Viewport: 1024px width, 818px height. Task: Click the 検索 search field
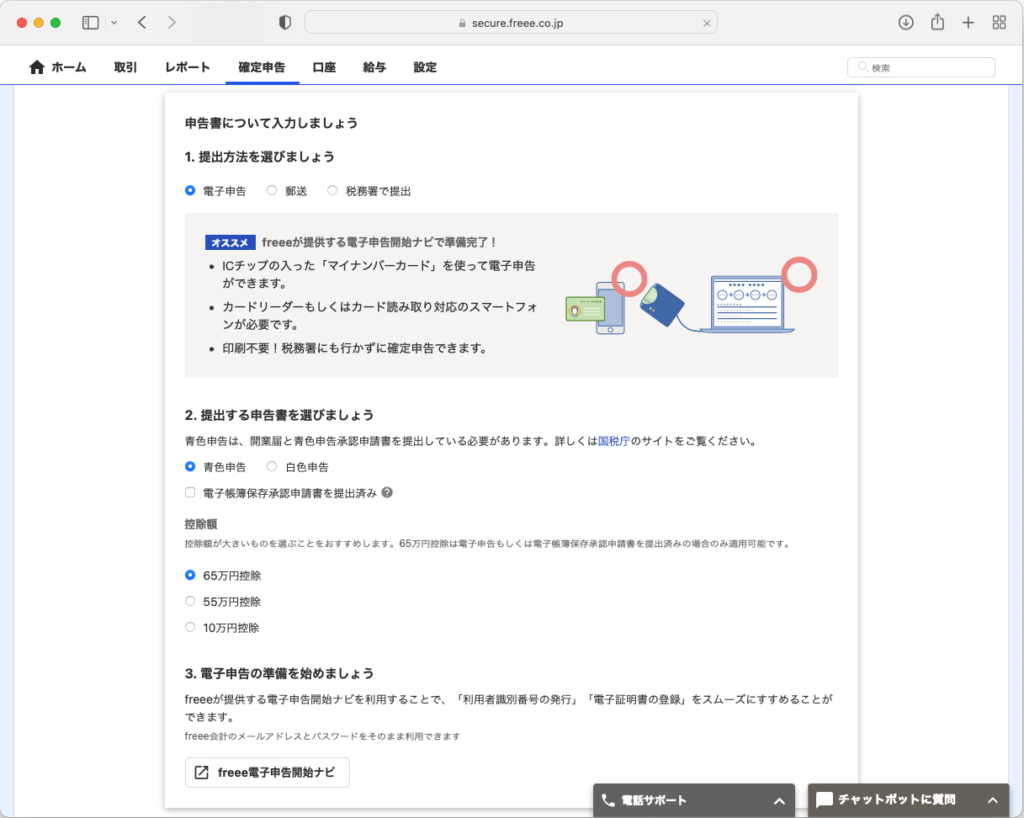(x=921, y=67)
